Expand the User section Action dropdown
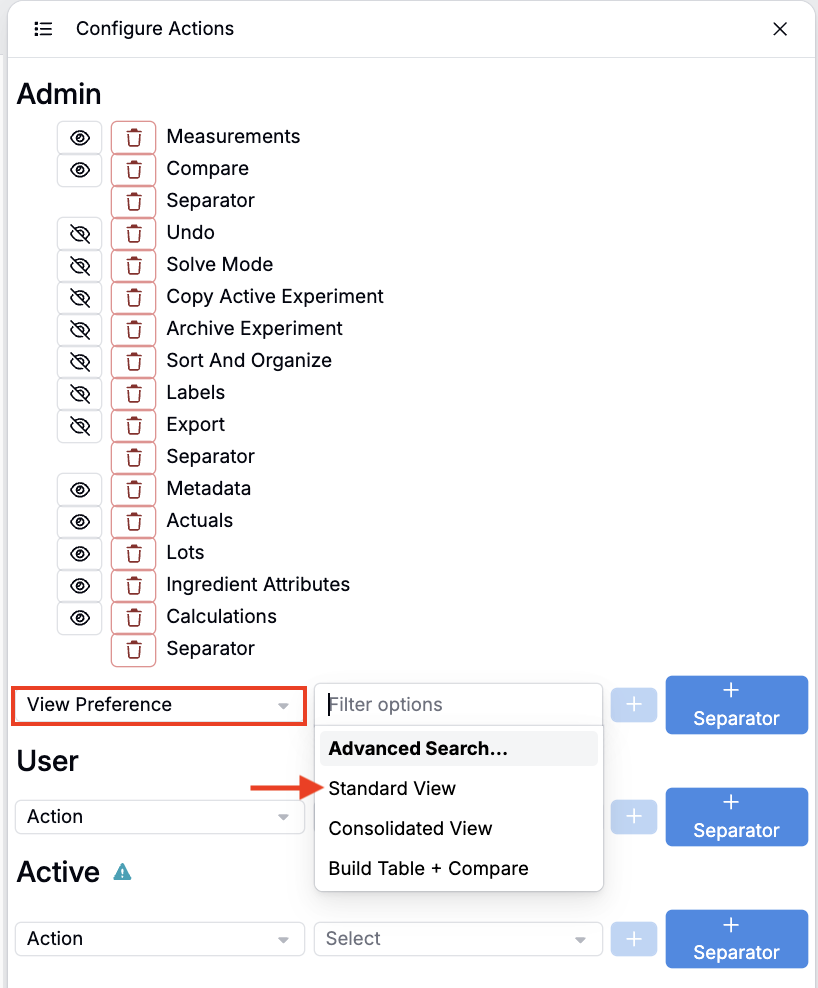Viewport: 818px width, 988px height. click(159, 817)
